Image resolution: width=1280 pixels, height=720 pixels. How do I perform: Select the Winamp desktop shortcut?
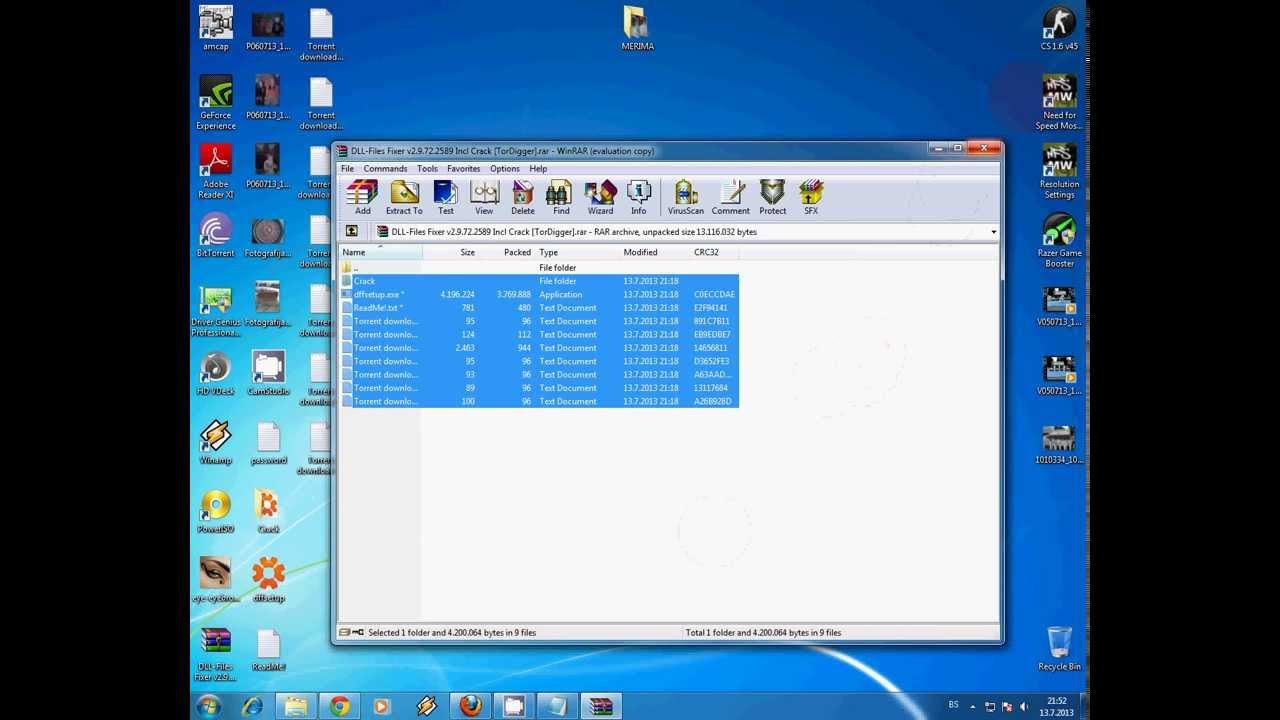[216, 443]
